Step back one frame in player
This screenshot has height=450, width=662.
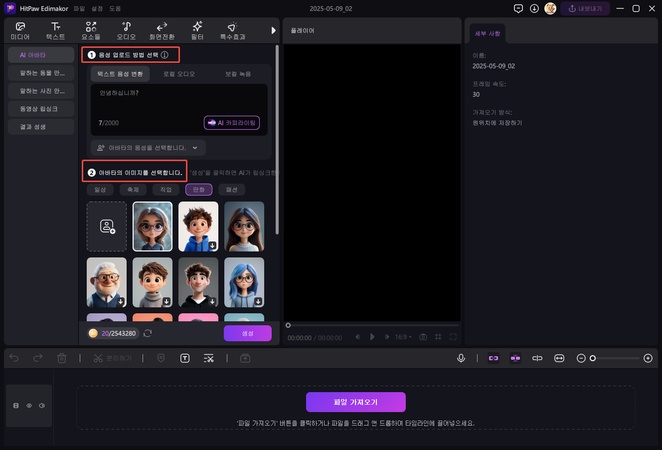click(x=358, y=337)
